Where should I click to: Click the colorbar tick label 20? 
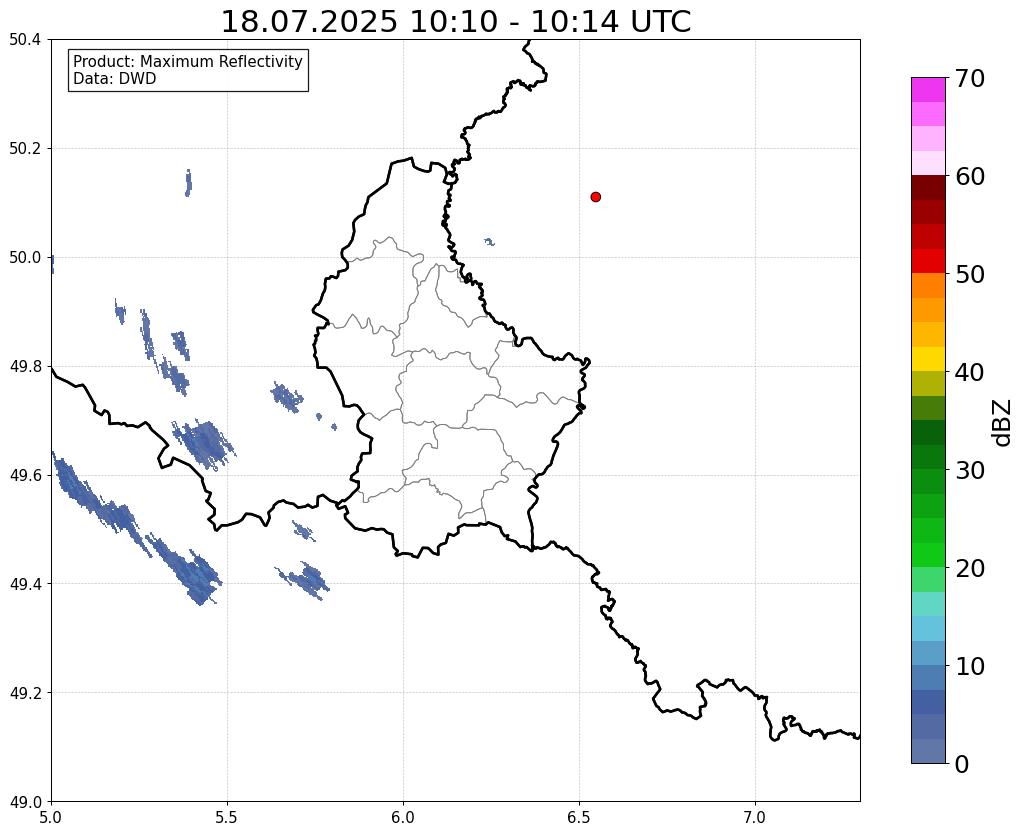970,568
